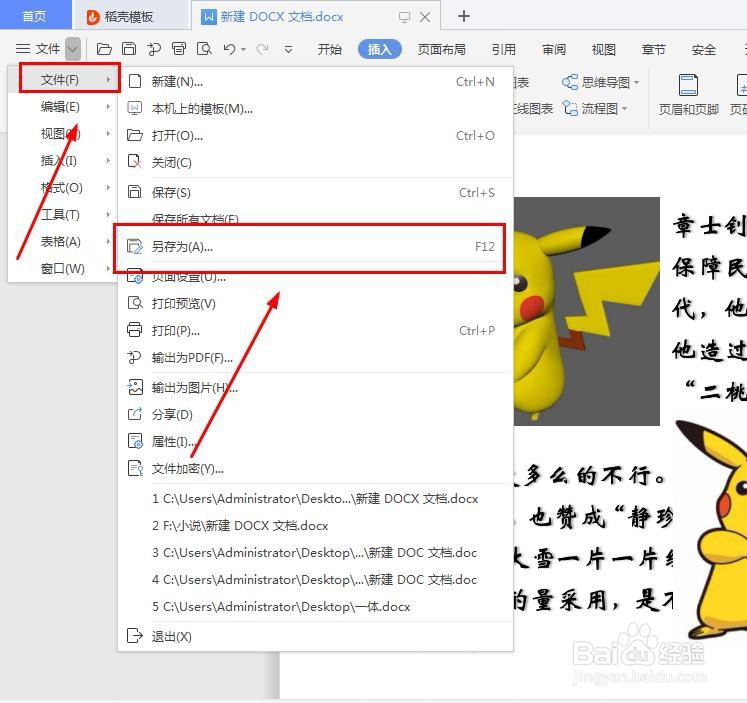This screenshot has width=747, height=703.
Task: Switch to the 安全 ribbon tab
Action: [704, 49]
